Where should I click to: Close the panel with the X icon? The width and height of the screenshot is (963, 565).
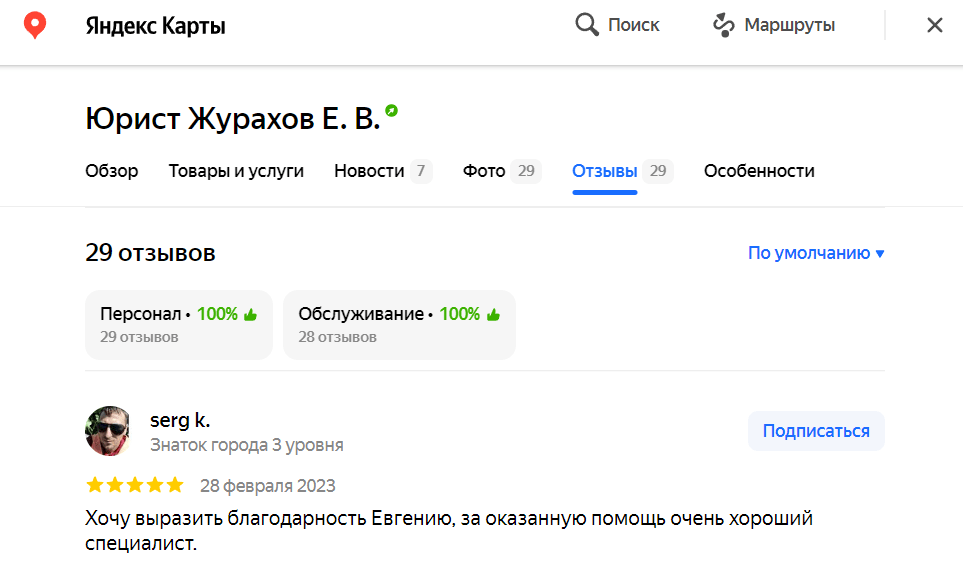(x=934, y=25)
